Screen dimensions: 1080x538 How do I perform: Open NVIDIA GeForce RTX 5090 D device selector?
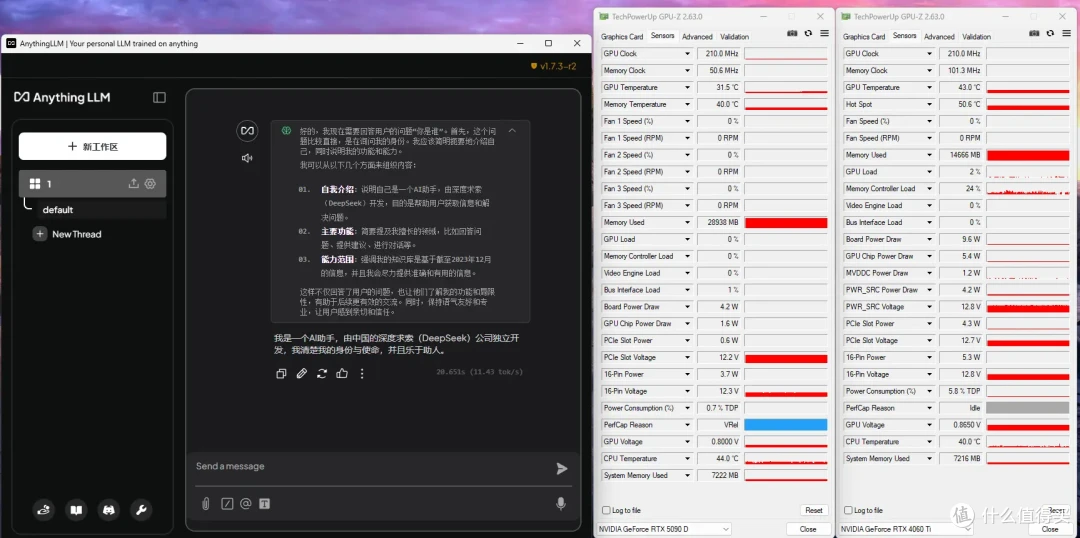[x=663, y=529]
